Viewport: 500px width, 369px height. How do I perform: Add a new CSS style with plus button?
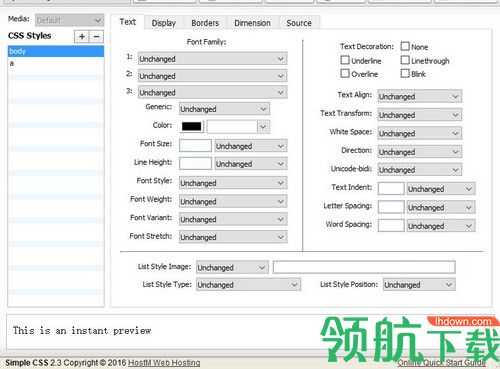point(82,36)
